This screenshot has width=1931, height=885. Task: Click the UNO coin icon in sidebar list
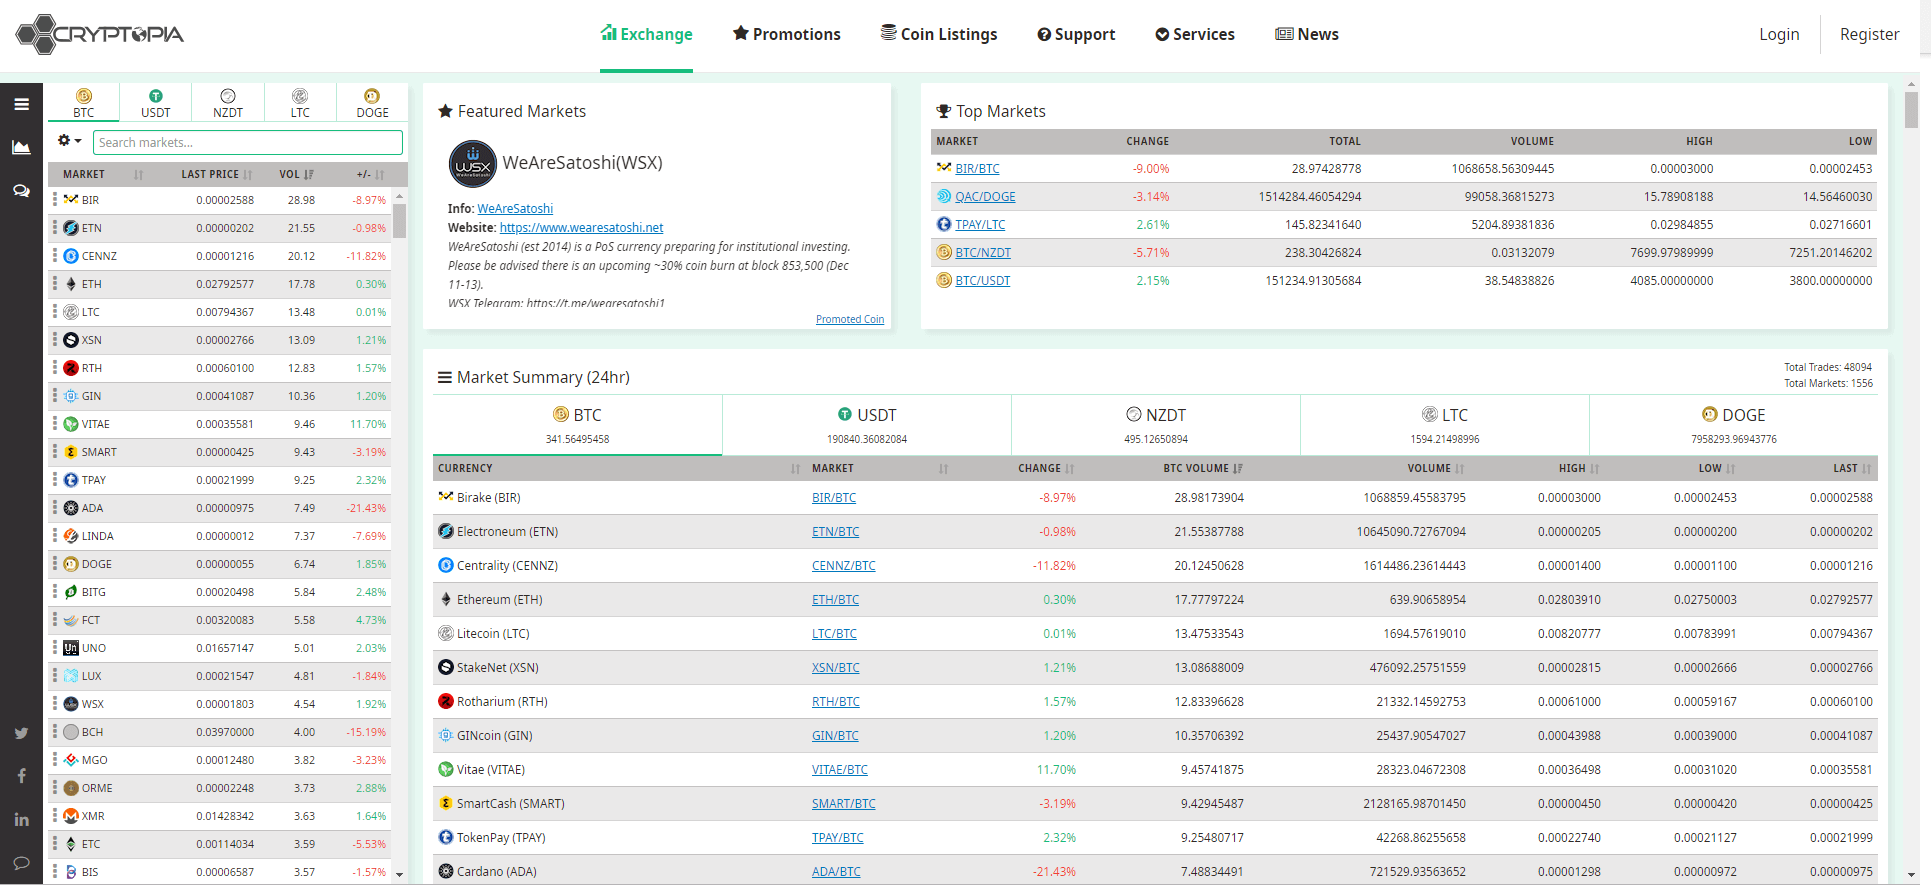click(x=71, y=648)
